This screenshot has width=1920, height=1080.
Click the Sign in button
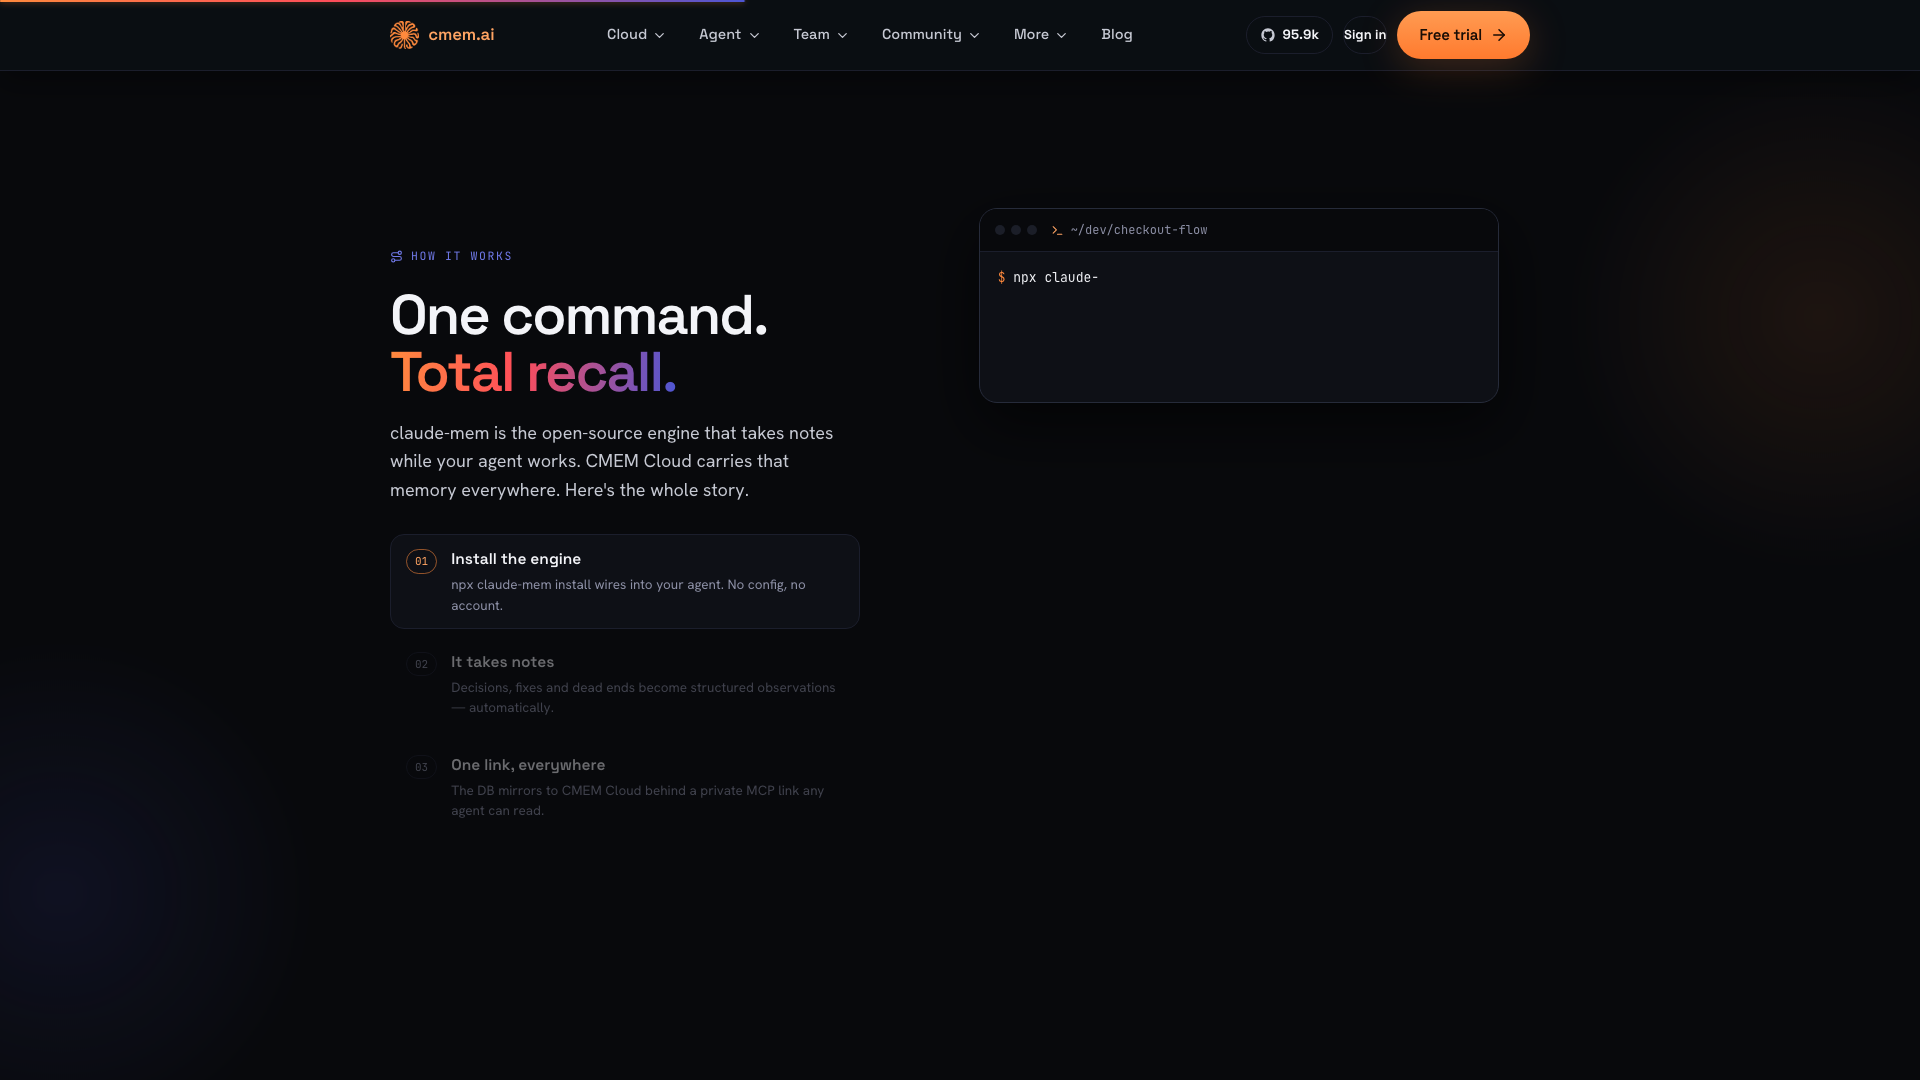click(1365, 35)
